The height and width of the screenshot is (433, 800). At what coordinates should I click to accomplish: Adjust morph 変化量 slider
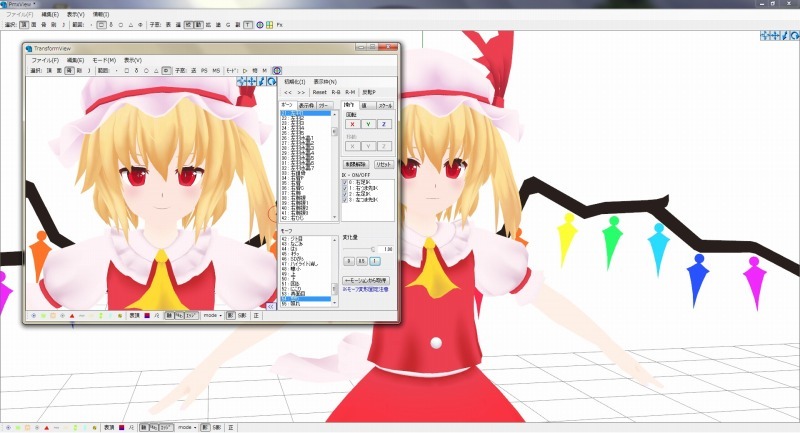359,249
